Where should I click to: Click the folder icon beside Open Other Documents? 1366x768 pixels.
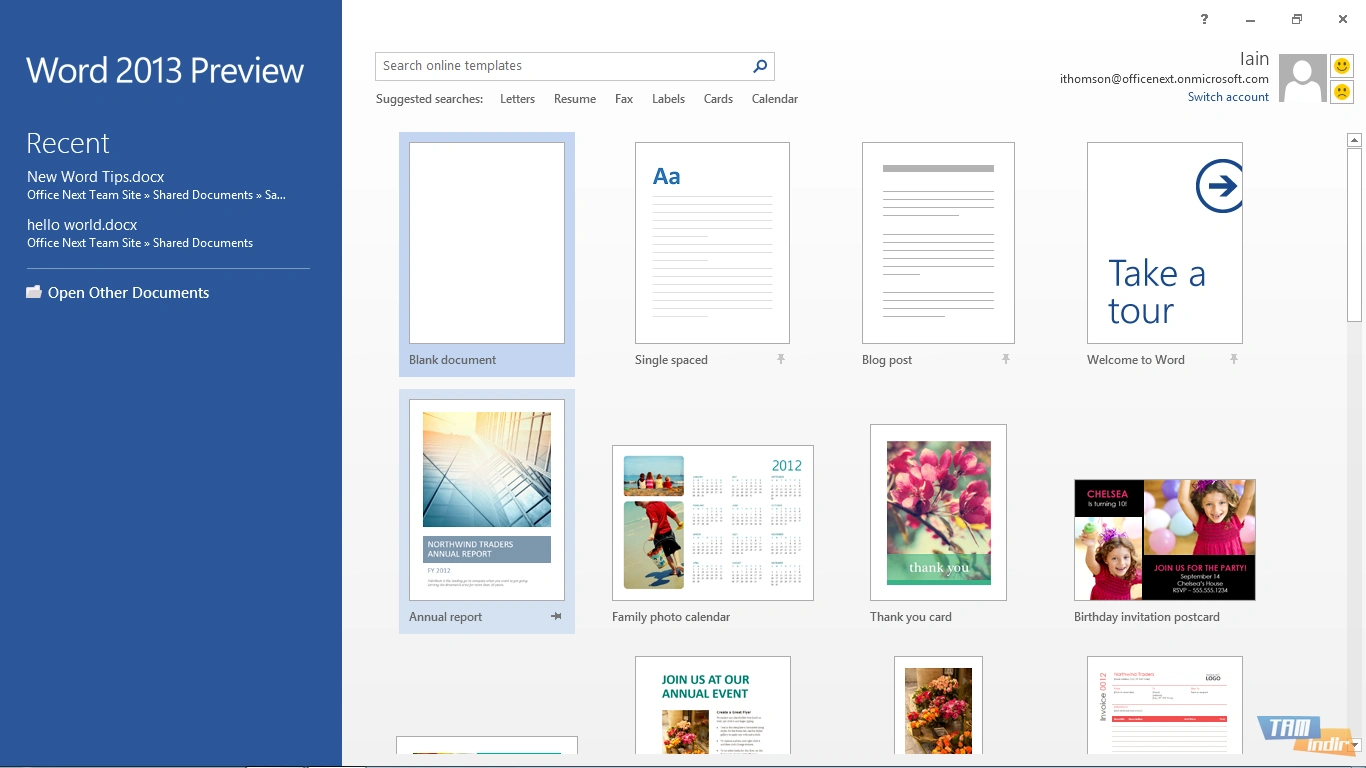(x=34, y=292)
